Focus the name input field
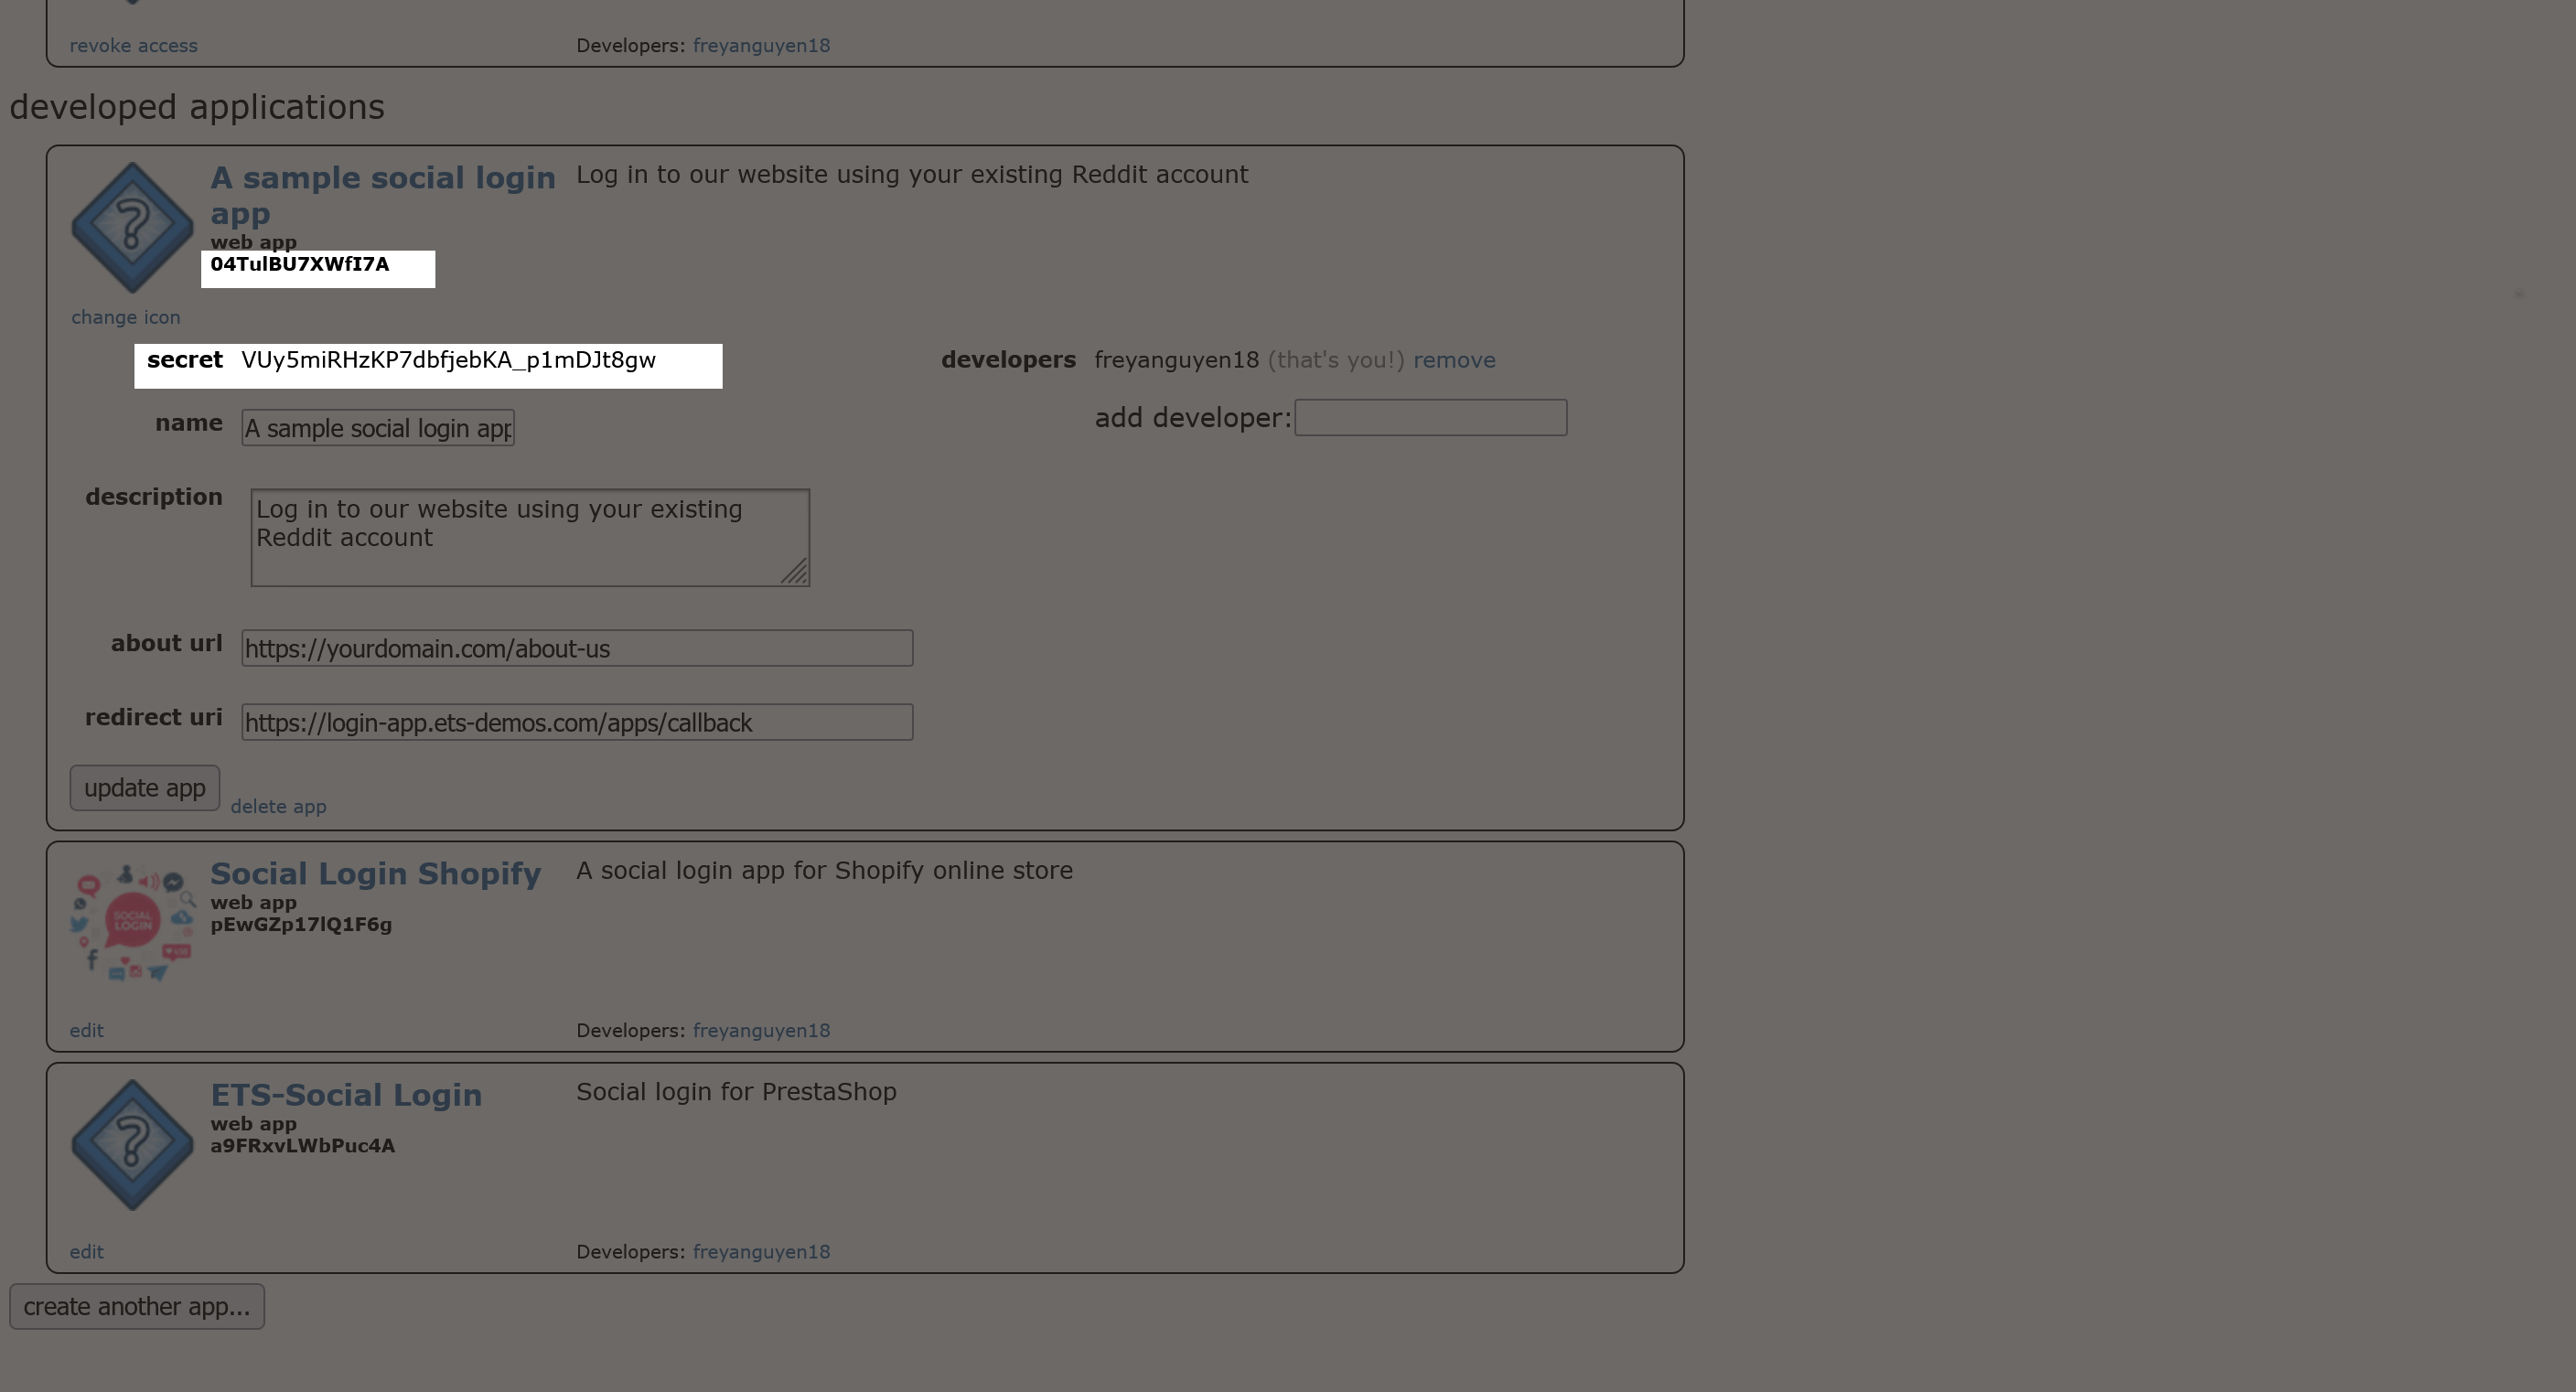2576x1392 pixels. coord(378,428)
